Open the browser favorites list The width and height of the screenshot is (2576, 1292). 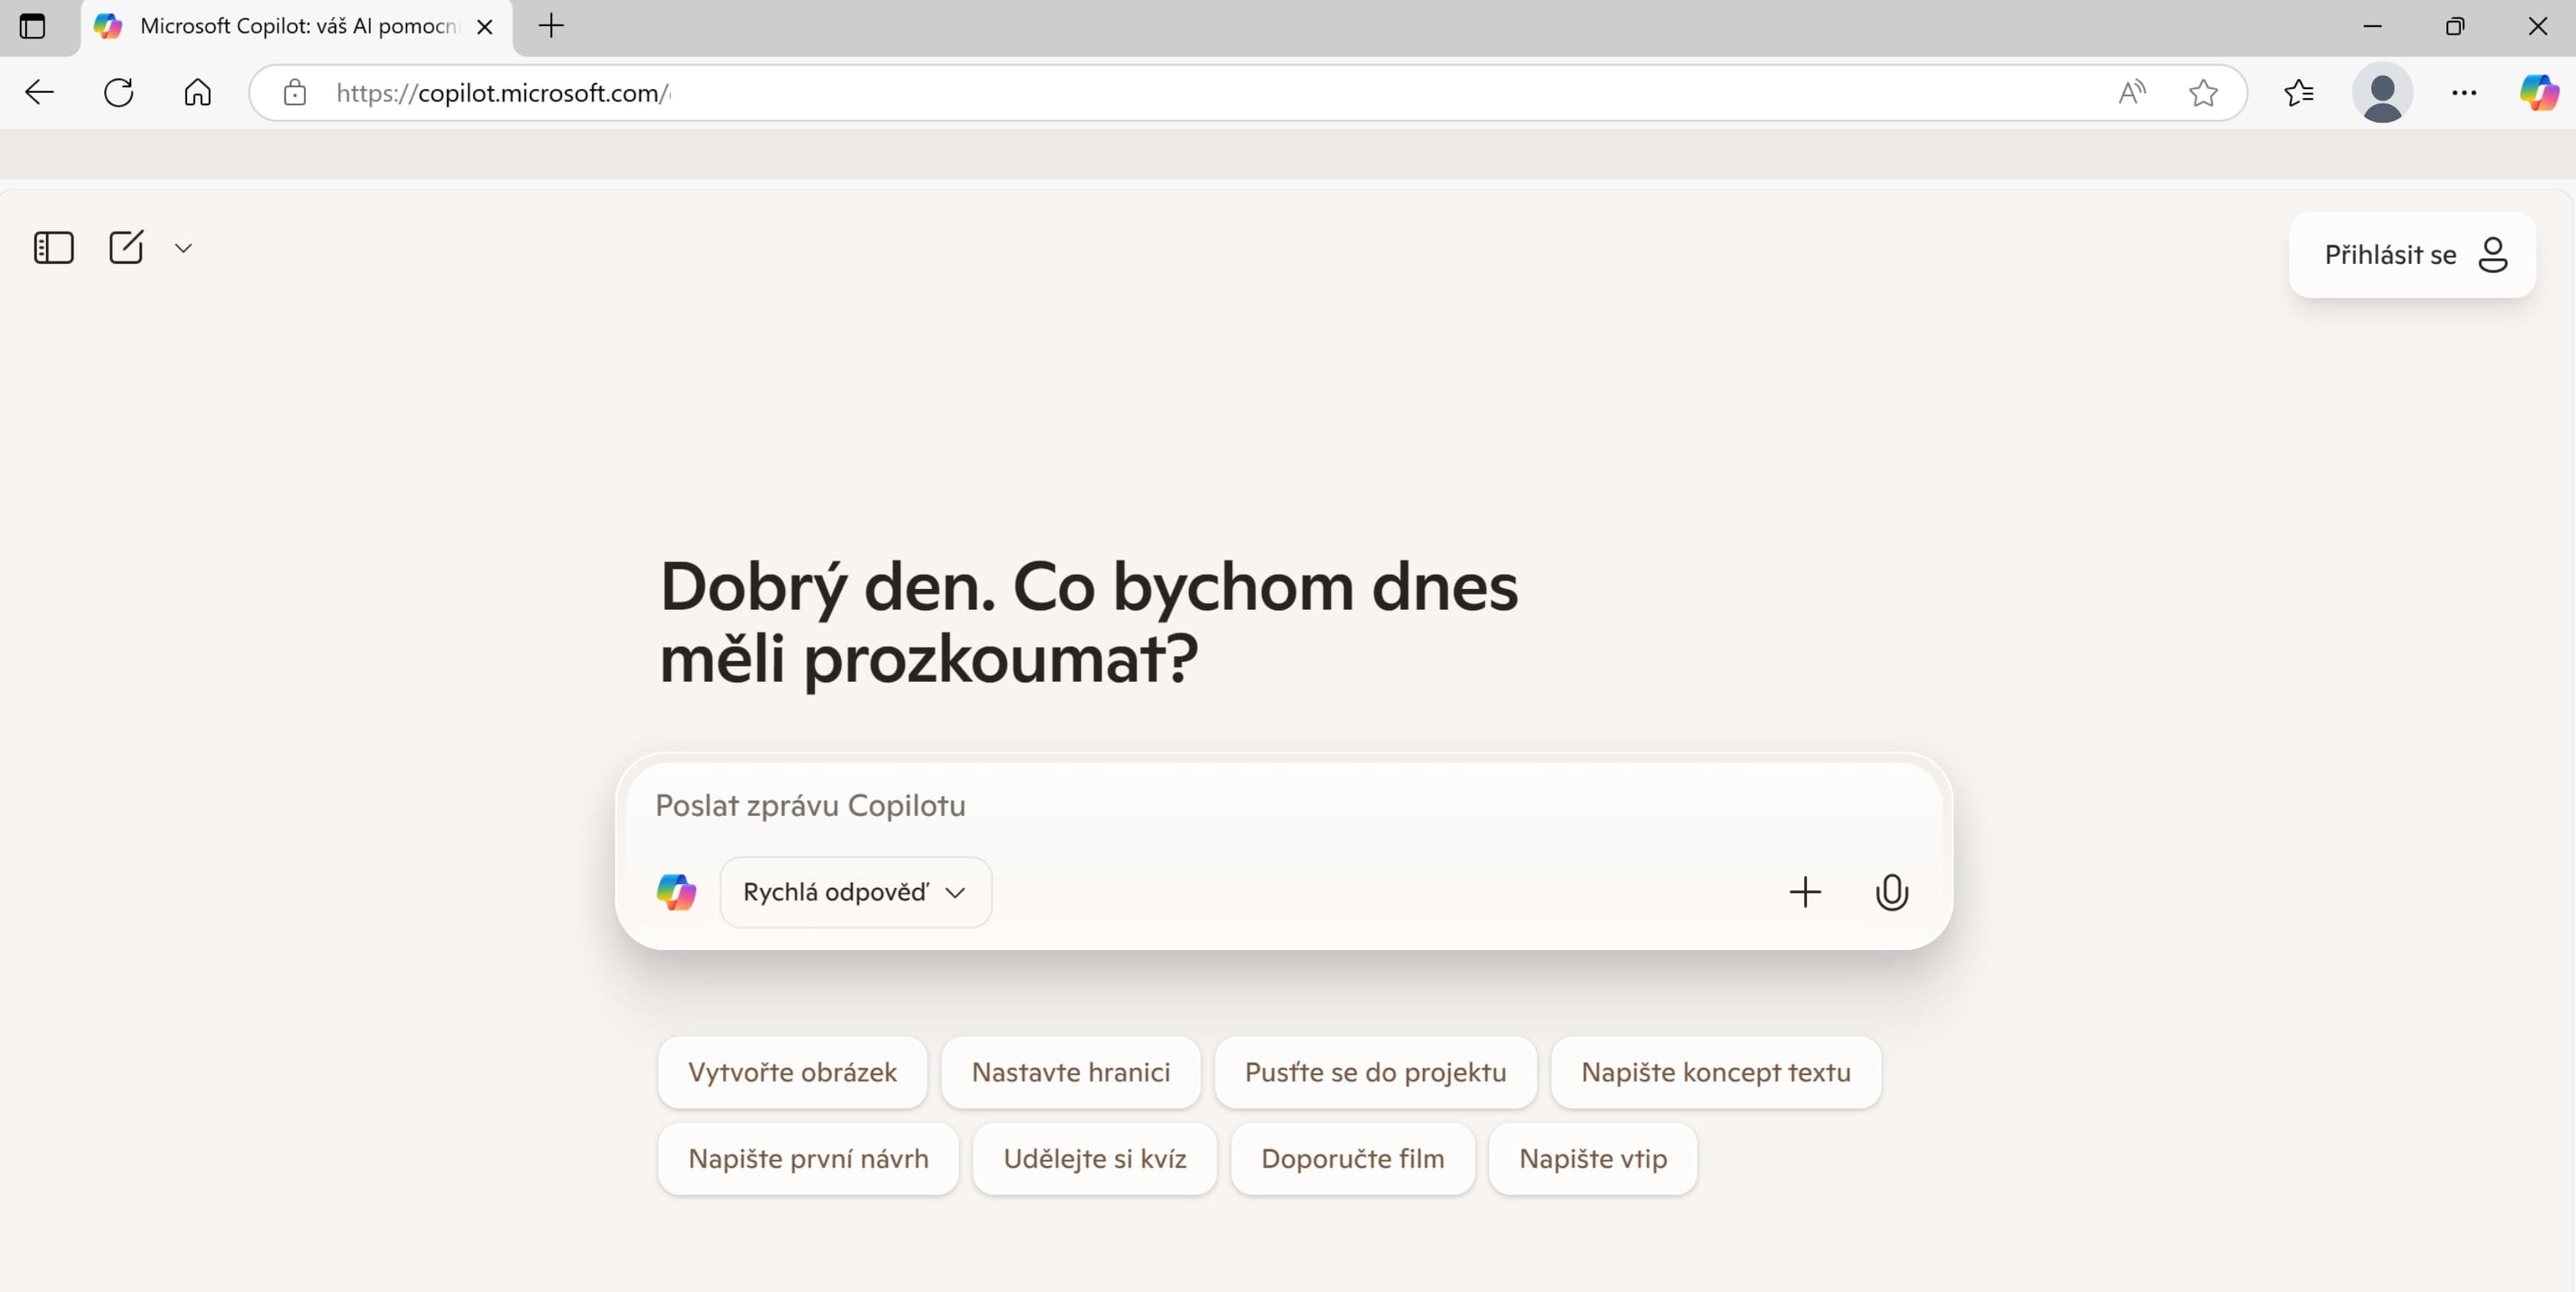coord(2298,93)
